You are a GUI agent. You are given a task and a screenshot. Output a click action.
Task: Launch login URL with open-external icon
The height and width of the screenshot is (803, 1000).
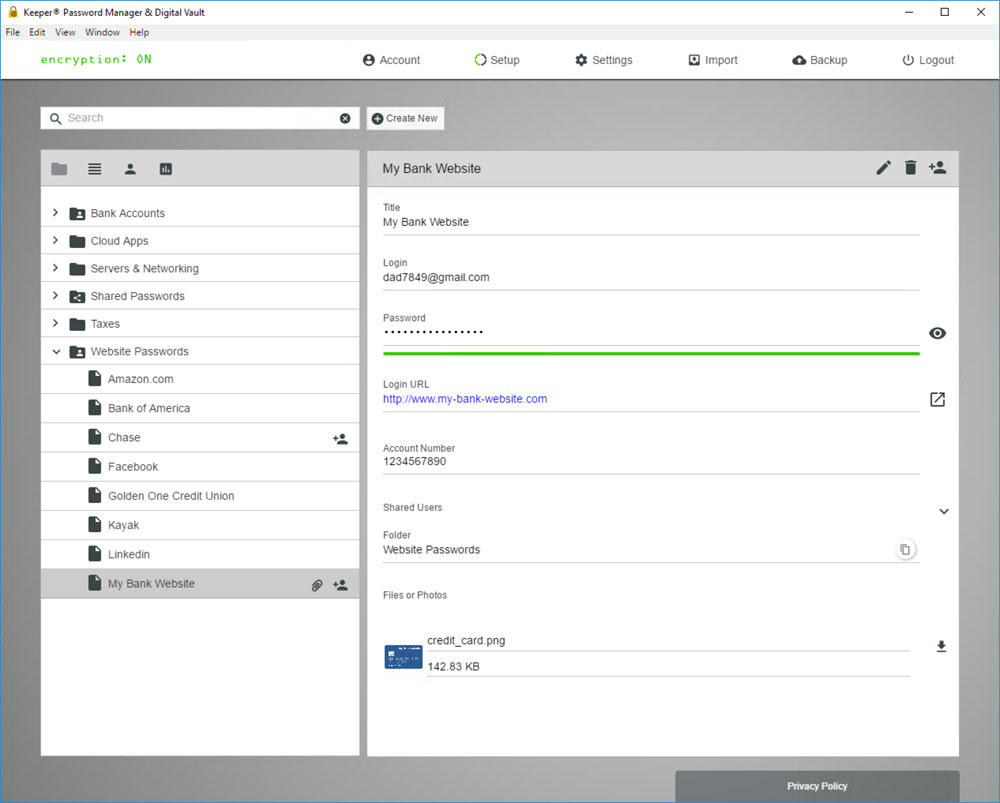(937, 399)
